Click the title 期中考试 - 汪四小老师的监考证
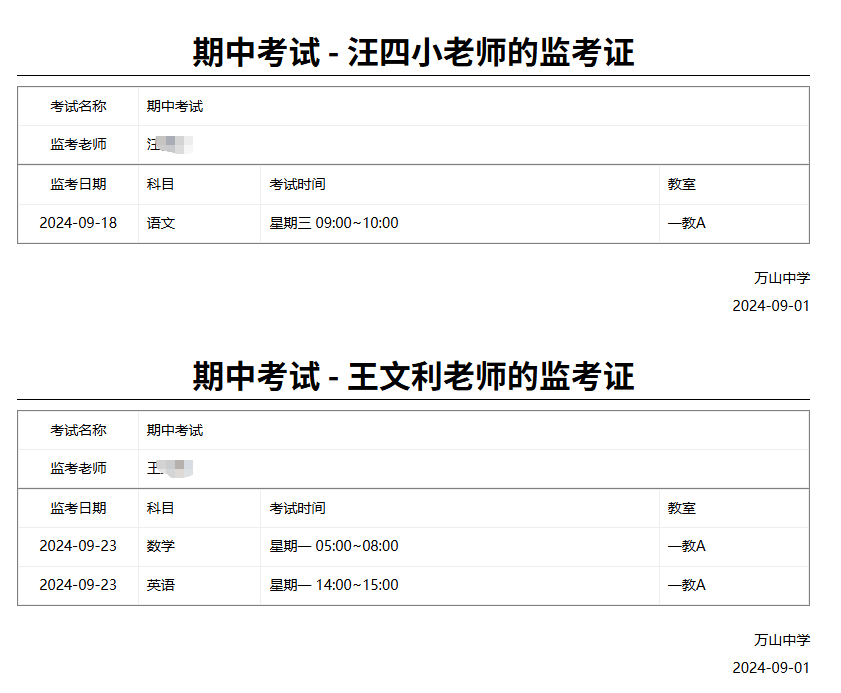 [420, 48]
